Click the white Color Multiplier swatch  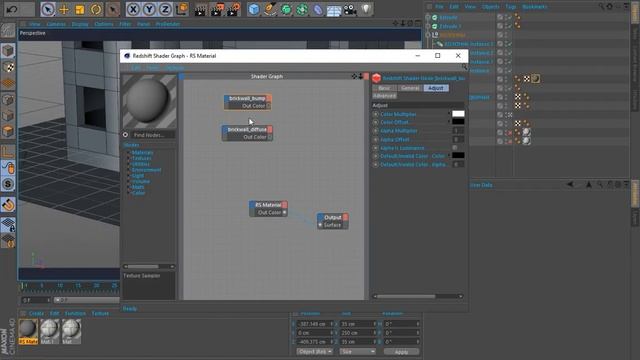[458, 114]
